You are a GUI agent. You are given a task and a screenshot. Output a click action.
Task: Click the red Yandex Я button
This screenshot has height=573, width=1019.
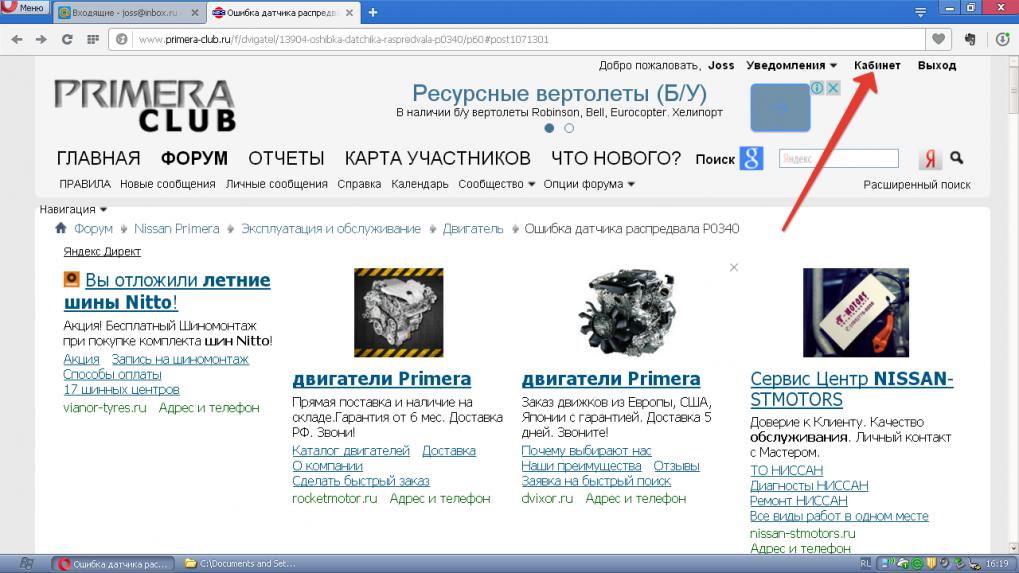pos(930,159)
